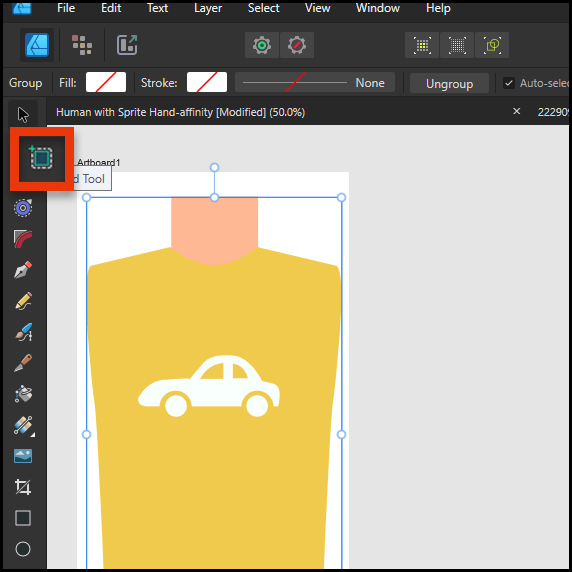This screenshot has height=572, width=572.
Task: Click the second dotted-grid toolbar icon
Action: point(457,45)
